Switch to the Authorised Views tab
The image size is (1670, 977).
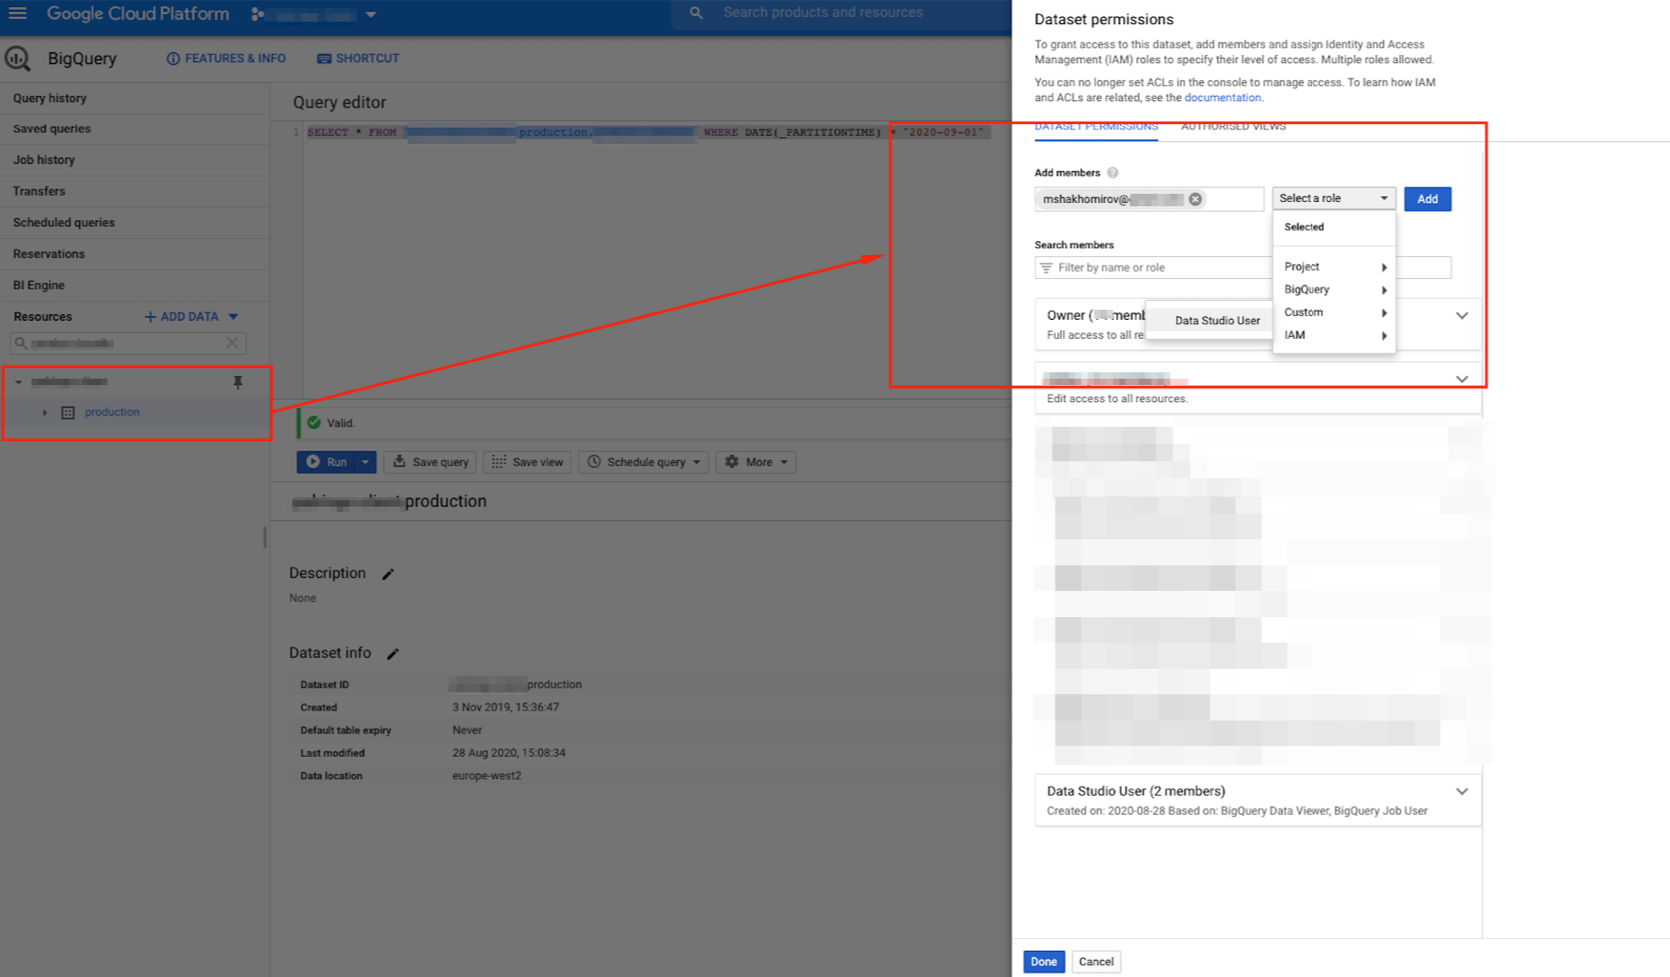pyautogui.click(x=1233, y=127)
